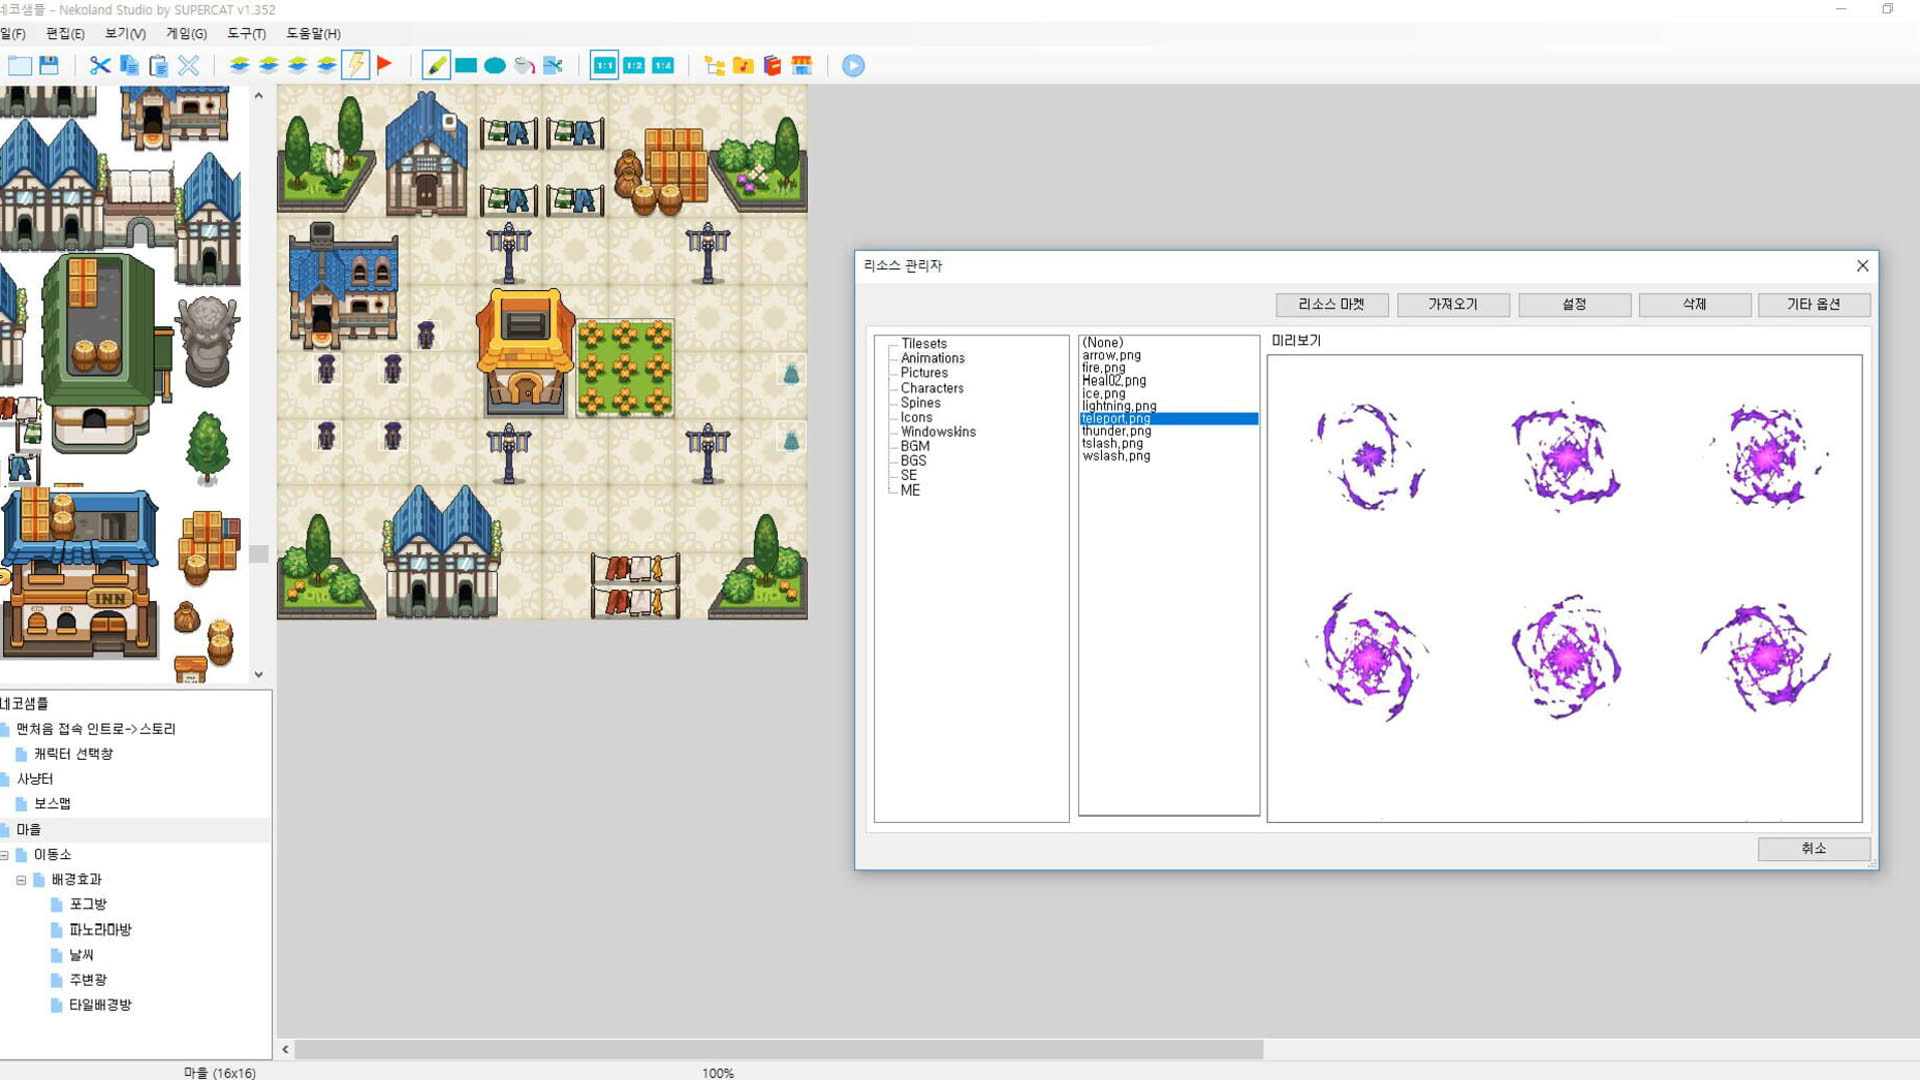Collapse the 배경효과 folder node

(21, 880)
